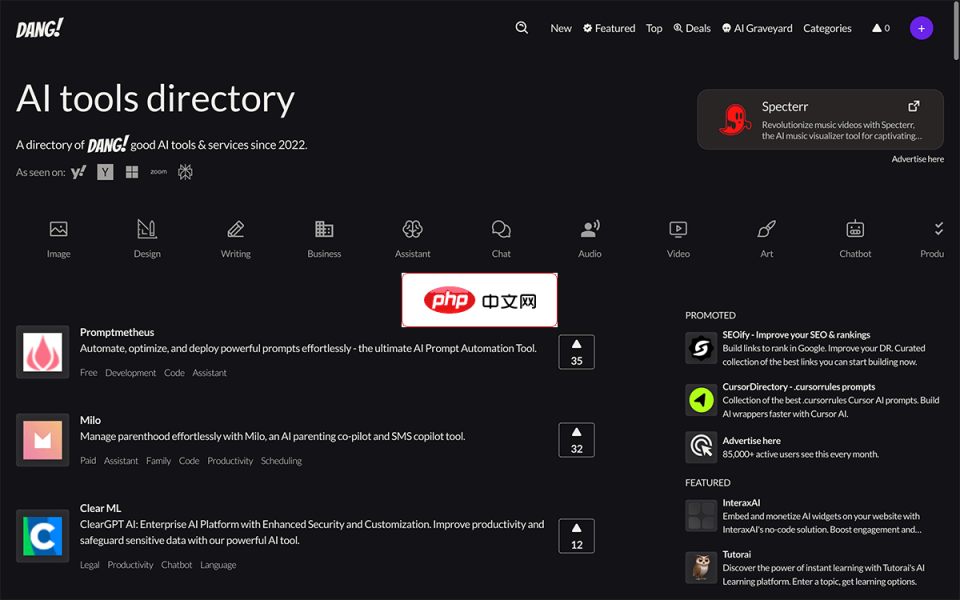Open the InteraxAI featured link

click(x=741, y=503)
